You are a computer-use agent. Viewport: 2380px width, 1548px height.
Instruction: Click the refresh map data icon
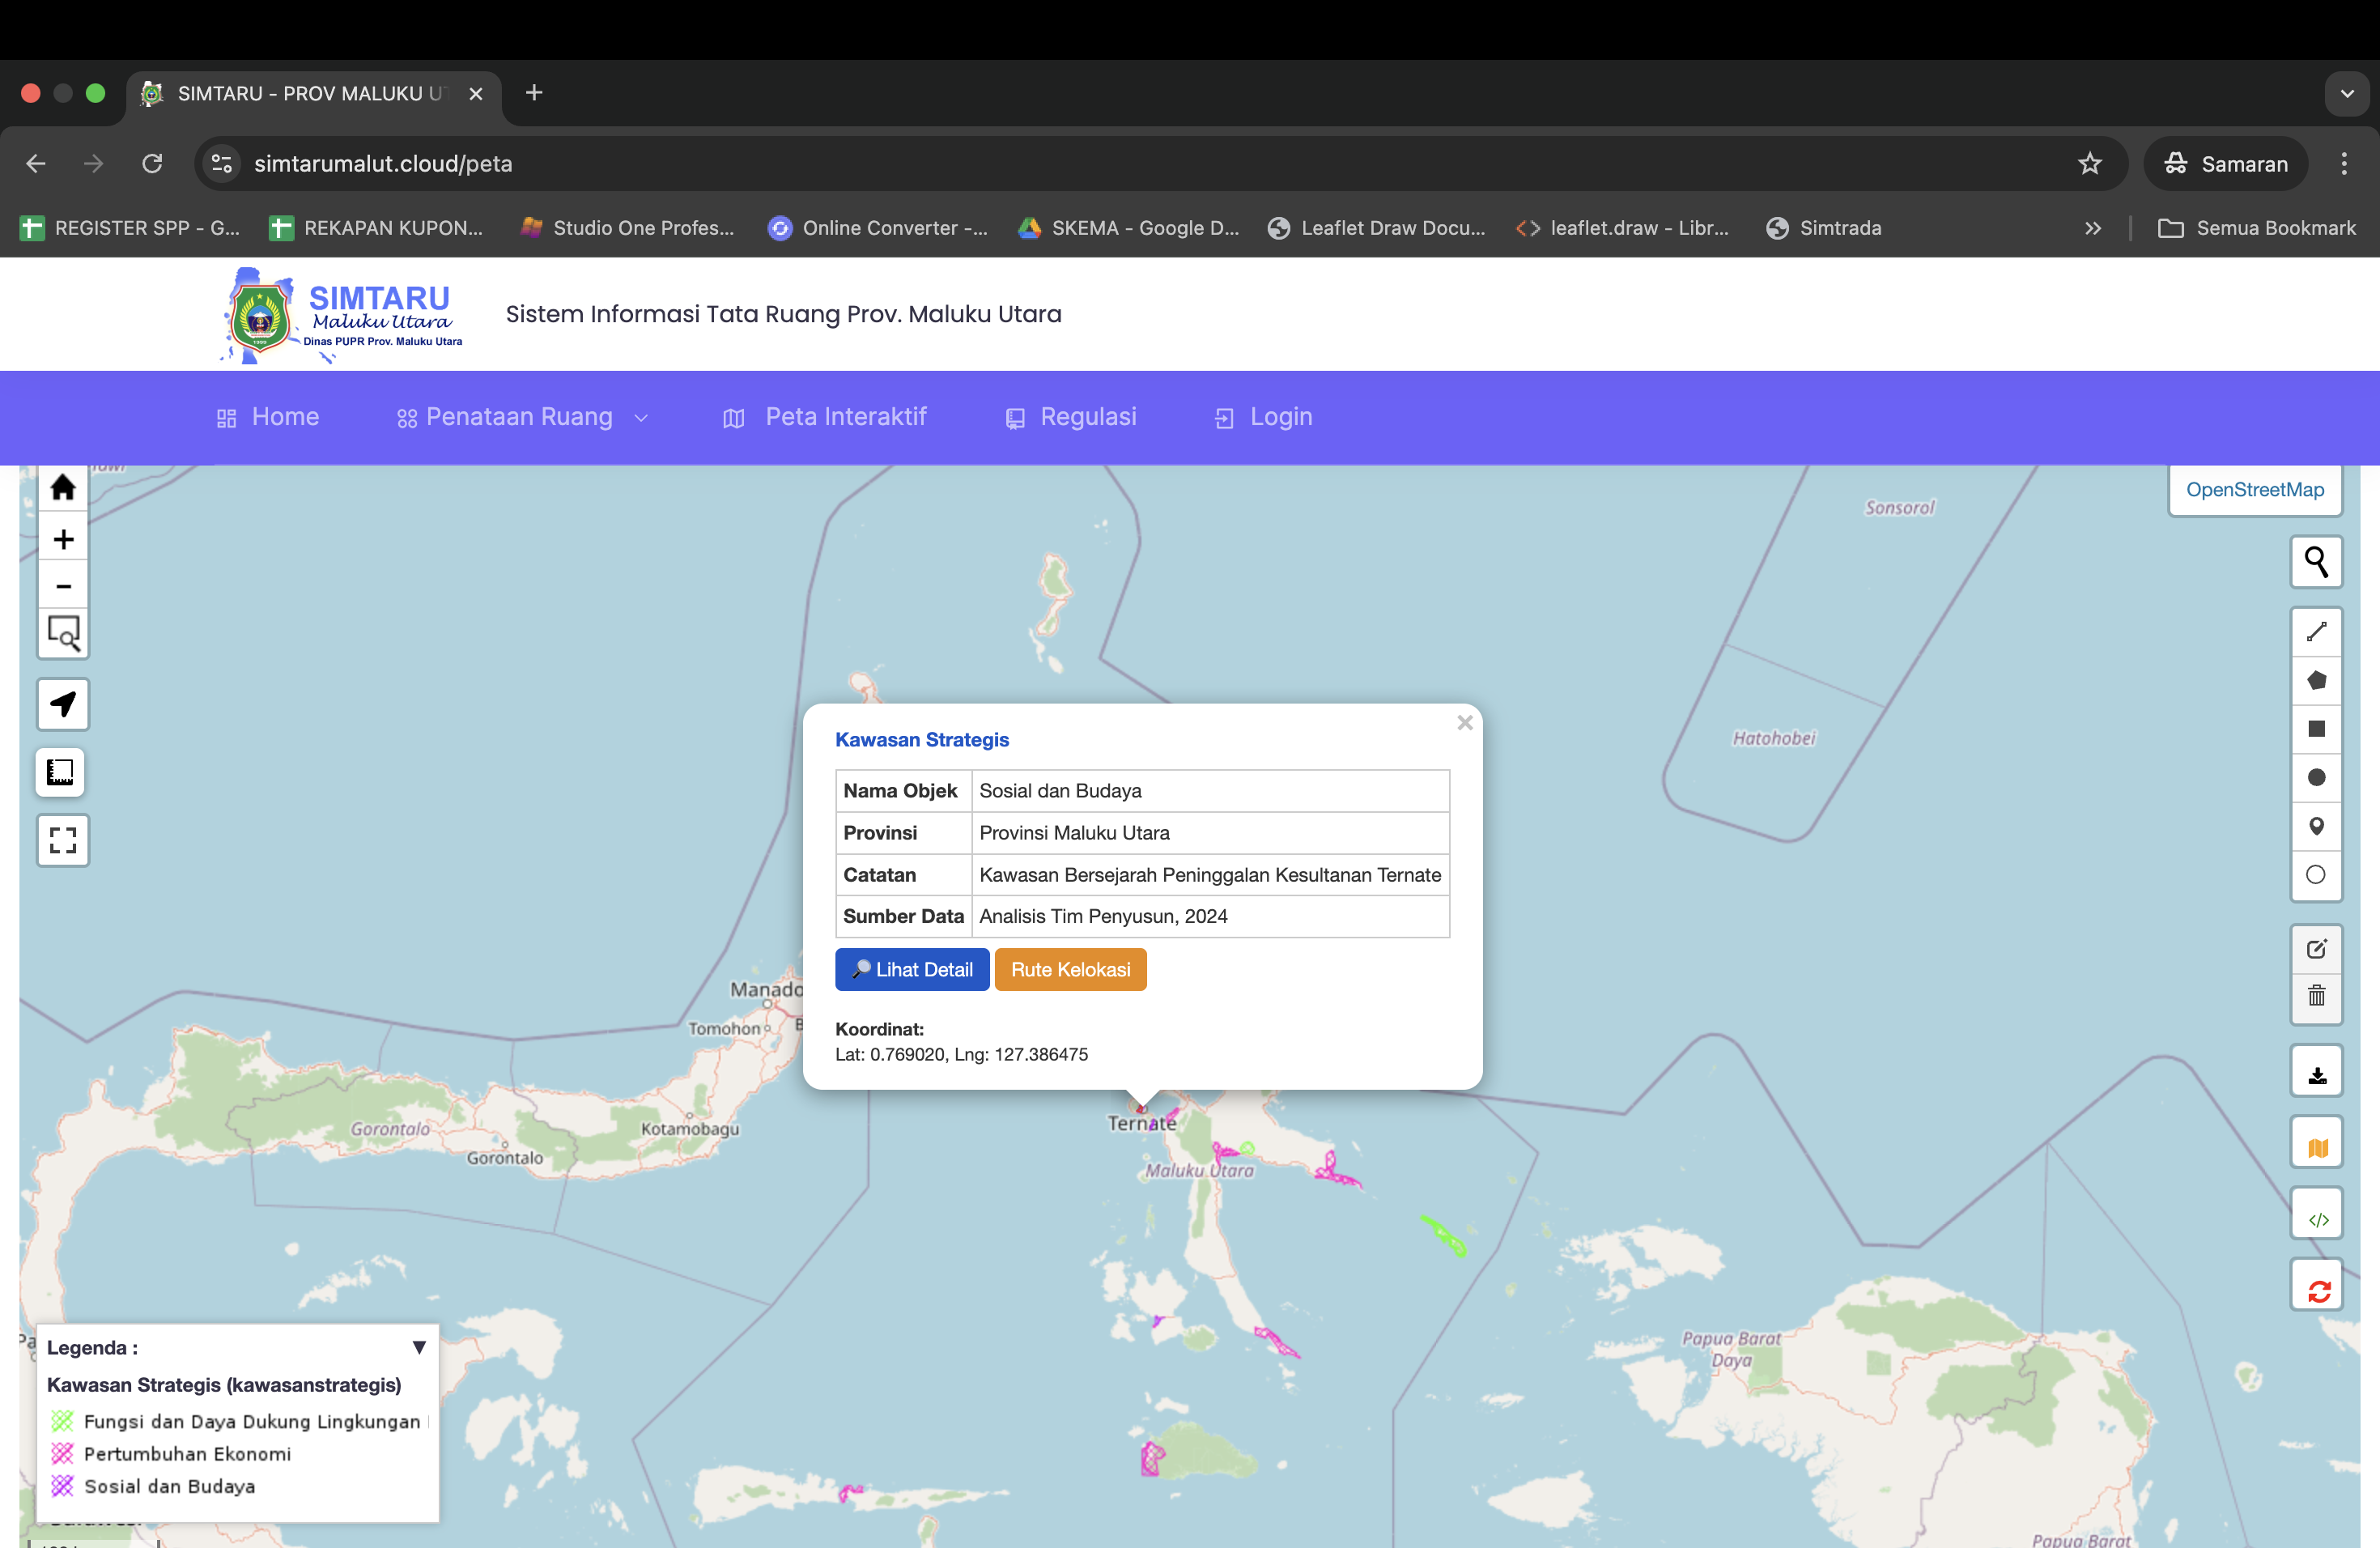click(2317, 1284)
